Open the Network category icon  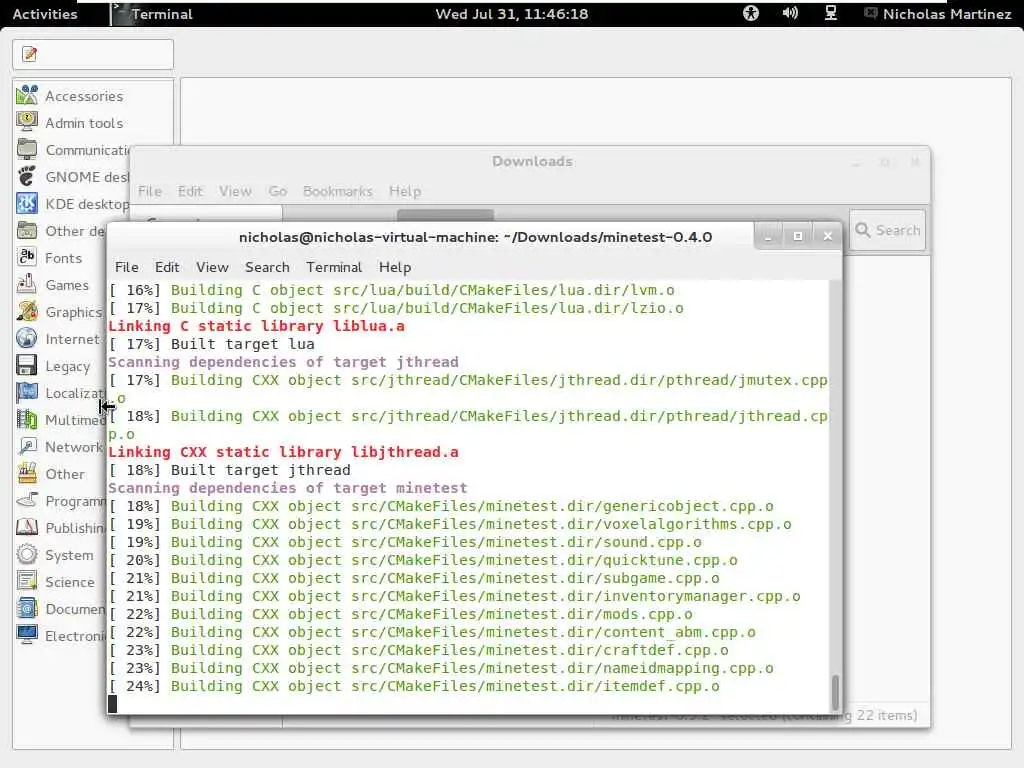(27, 447)
